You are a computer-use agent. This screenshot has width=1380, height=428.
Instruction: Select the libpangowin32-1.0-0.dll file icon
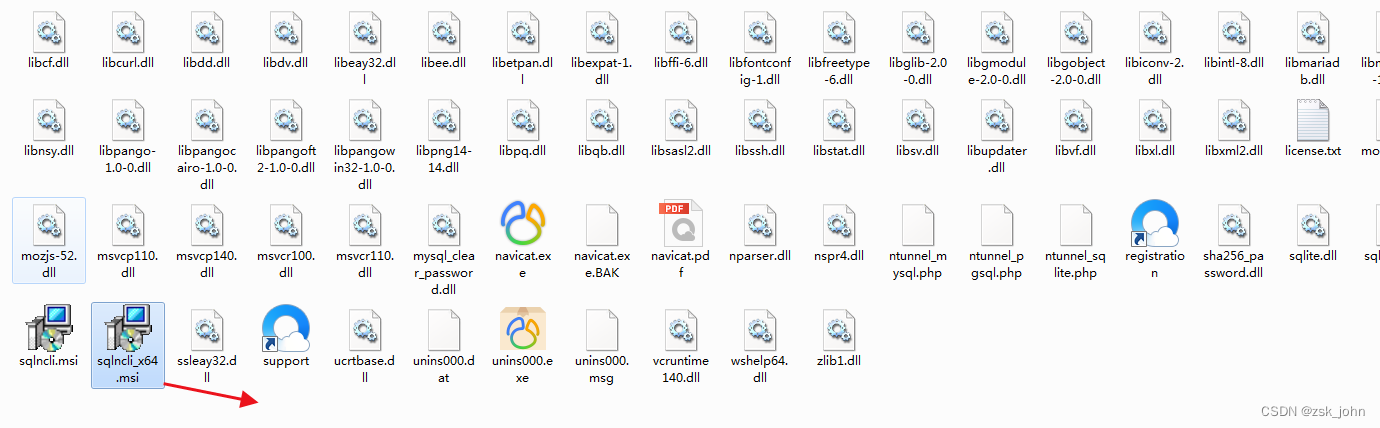click(x=365, y=120)
